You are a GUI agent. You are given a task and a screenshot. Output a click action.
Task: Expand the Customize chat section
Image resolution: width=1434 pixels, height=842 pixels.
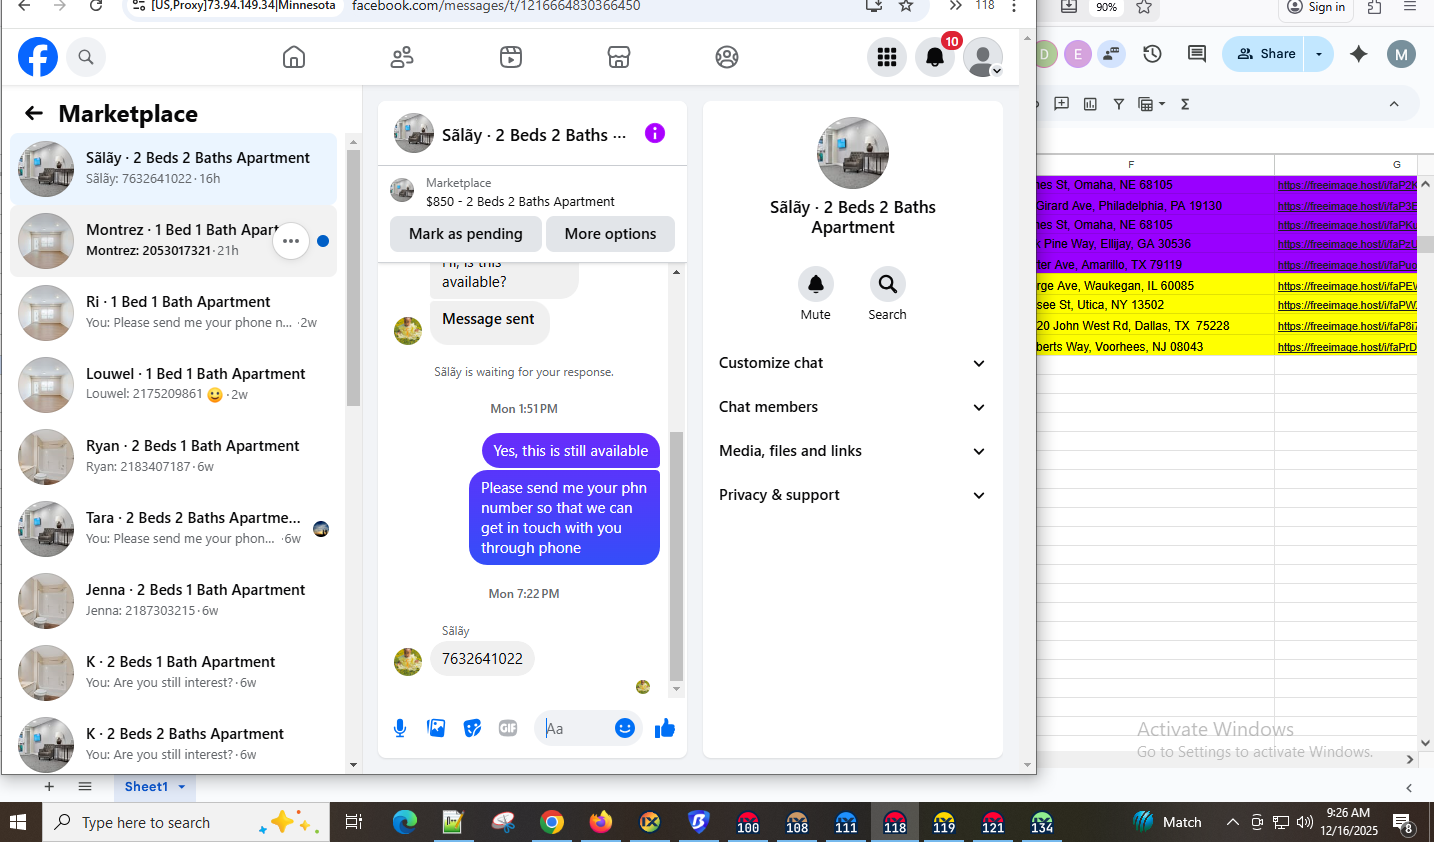pyautogui.click(x=852, y=363)
